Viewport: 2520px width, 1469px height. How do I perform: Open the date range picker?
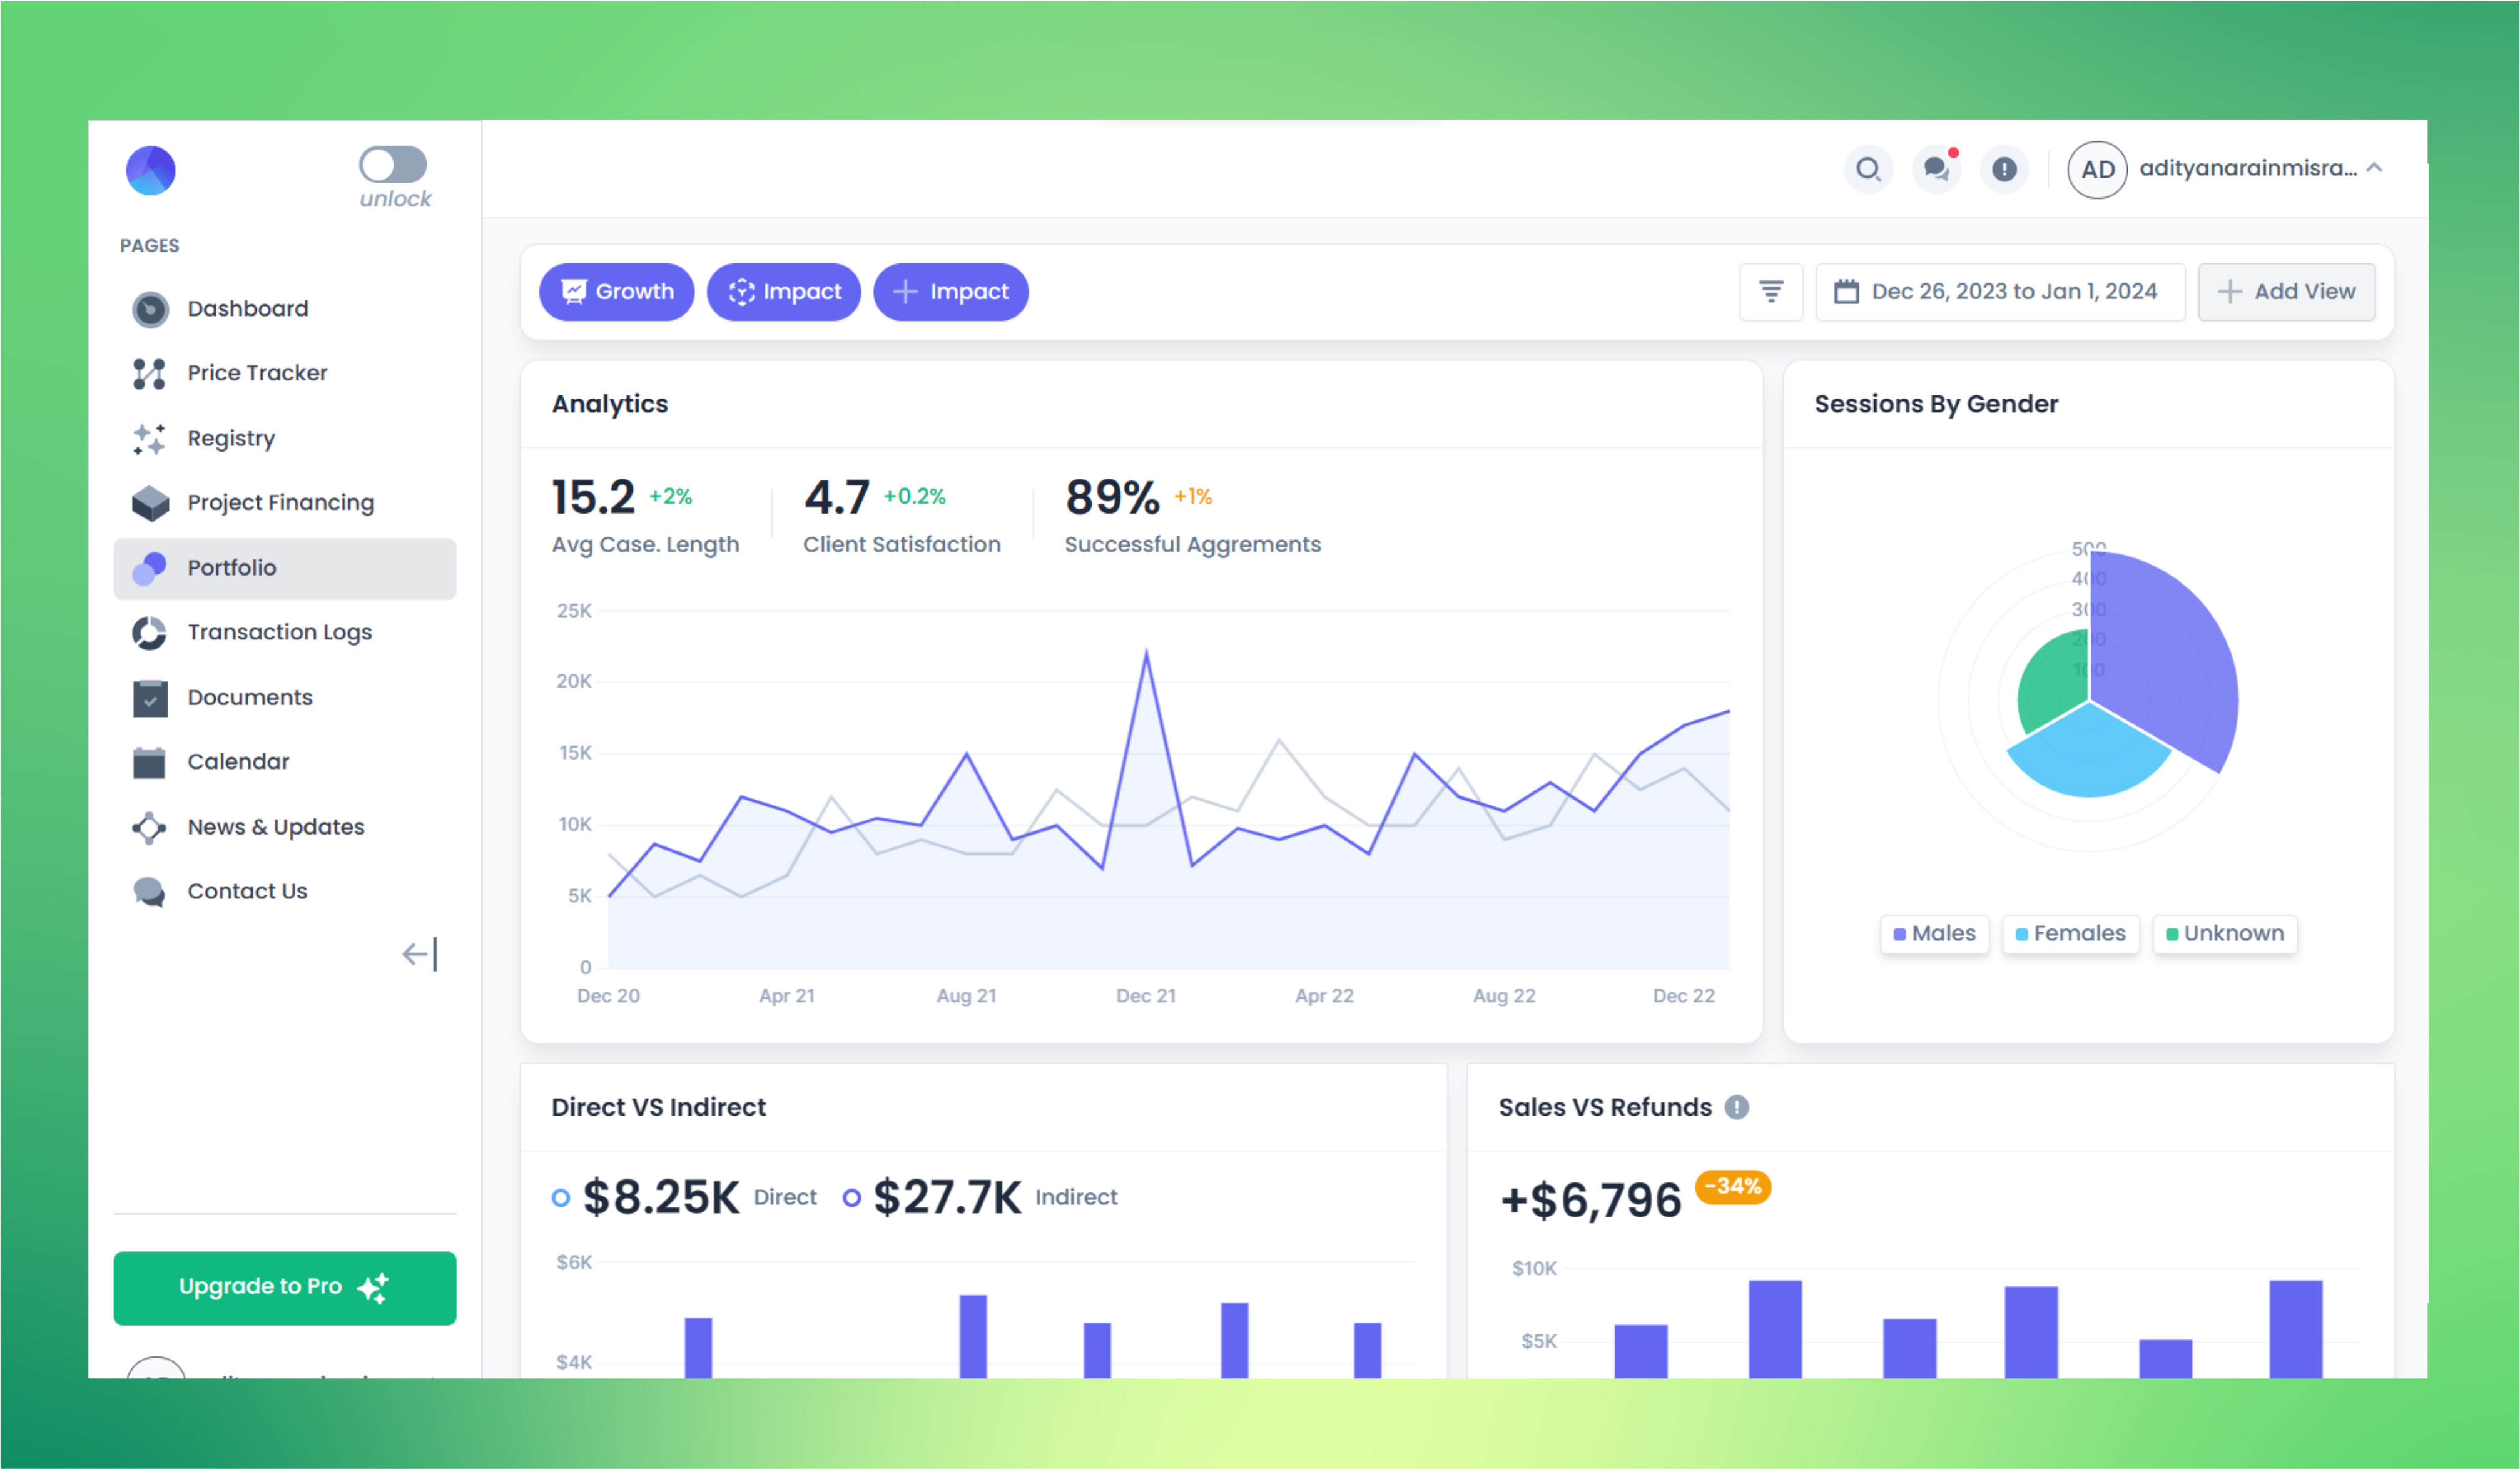click(2000, 291)
